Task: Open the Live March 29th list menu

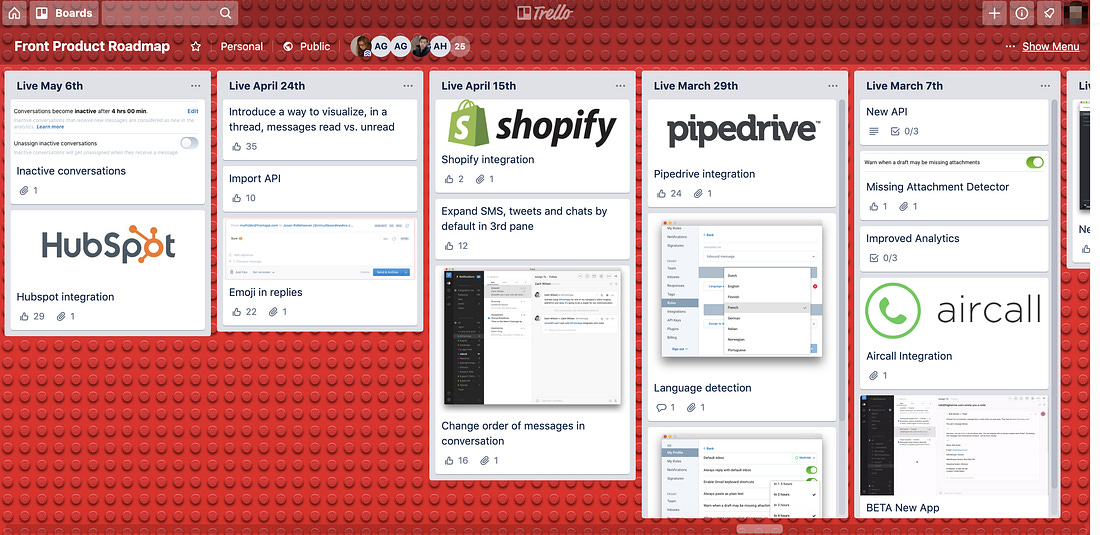Action: [x=833, y=86]
